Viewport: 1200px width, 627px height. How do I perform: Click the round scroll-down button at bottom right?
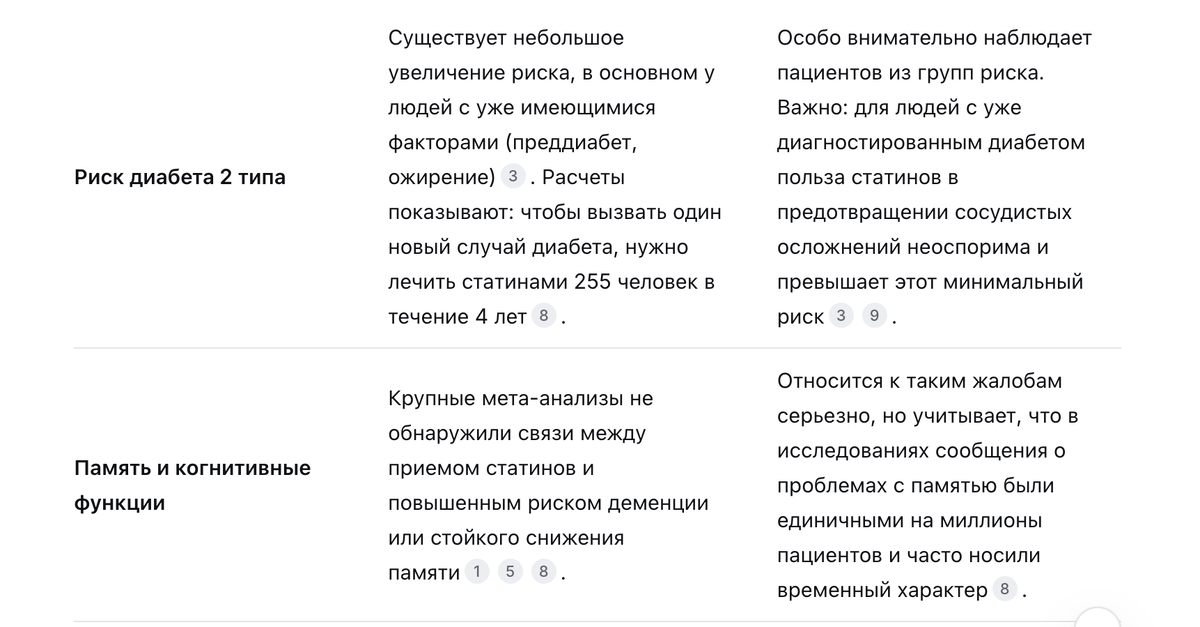coord(1097,617)
